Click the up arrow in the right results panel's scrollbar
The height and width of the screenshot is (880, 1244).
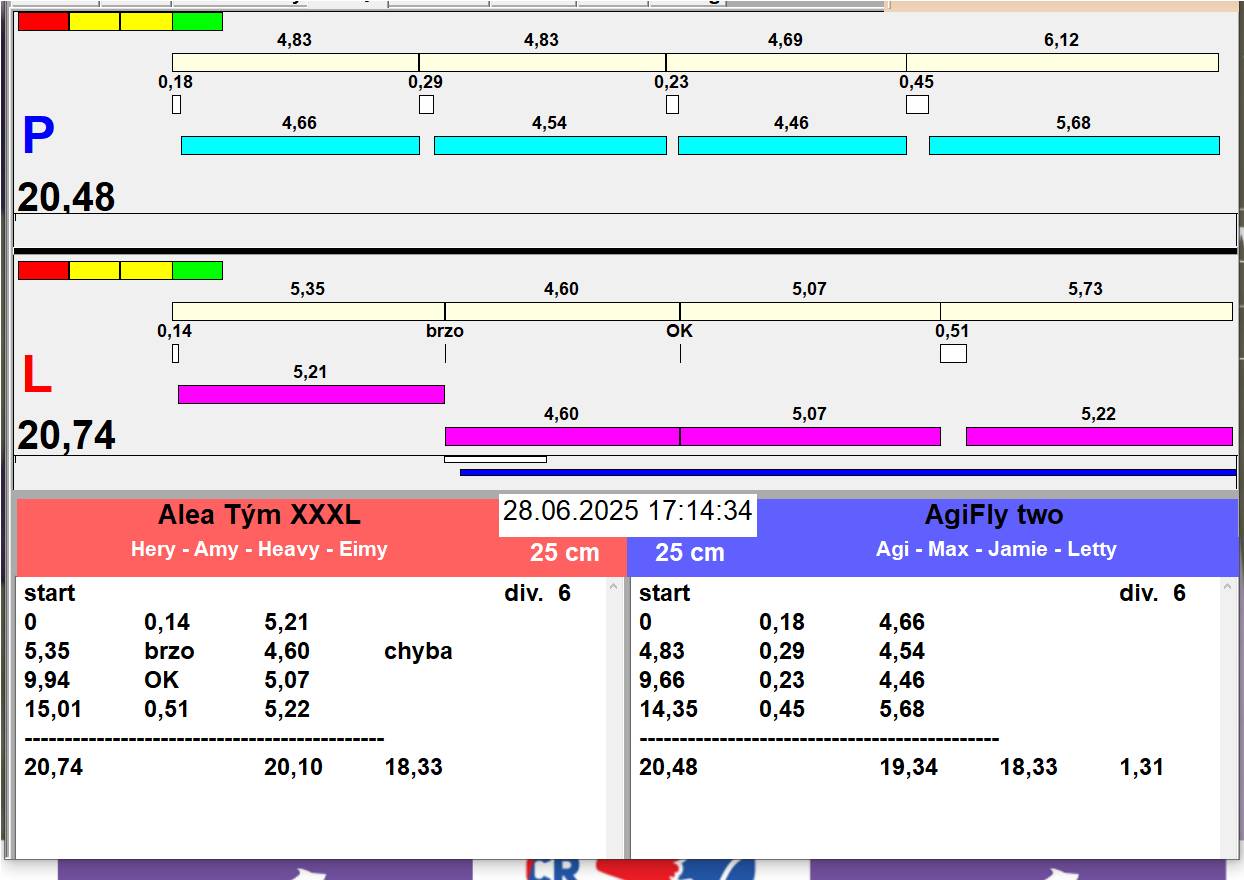point(1229,588)
